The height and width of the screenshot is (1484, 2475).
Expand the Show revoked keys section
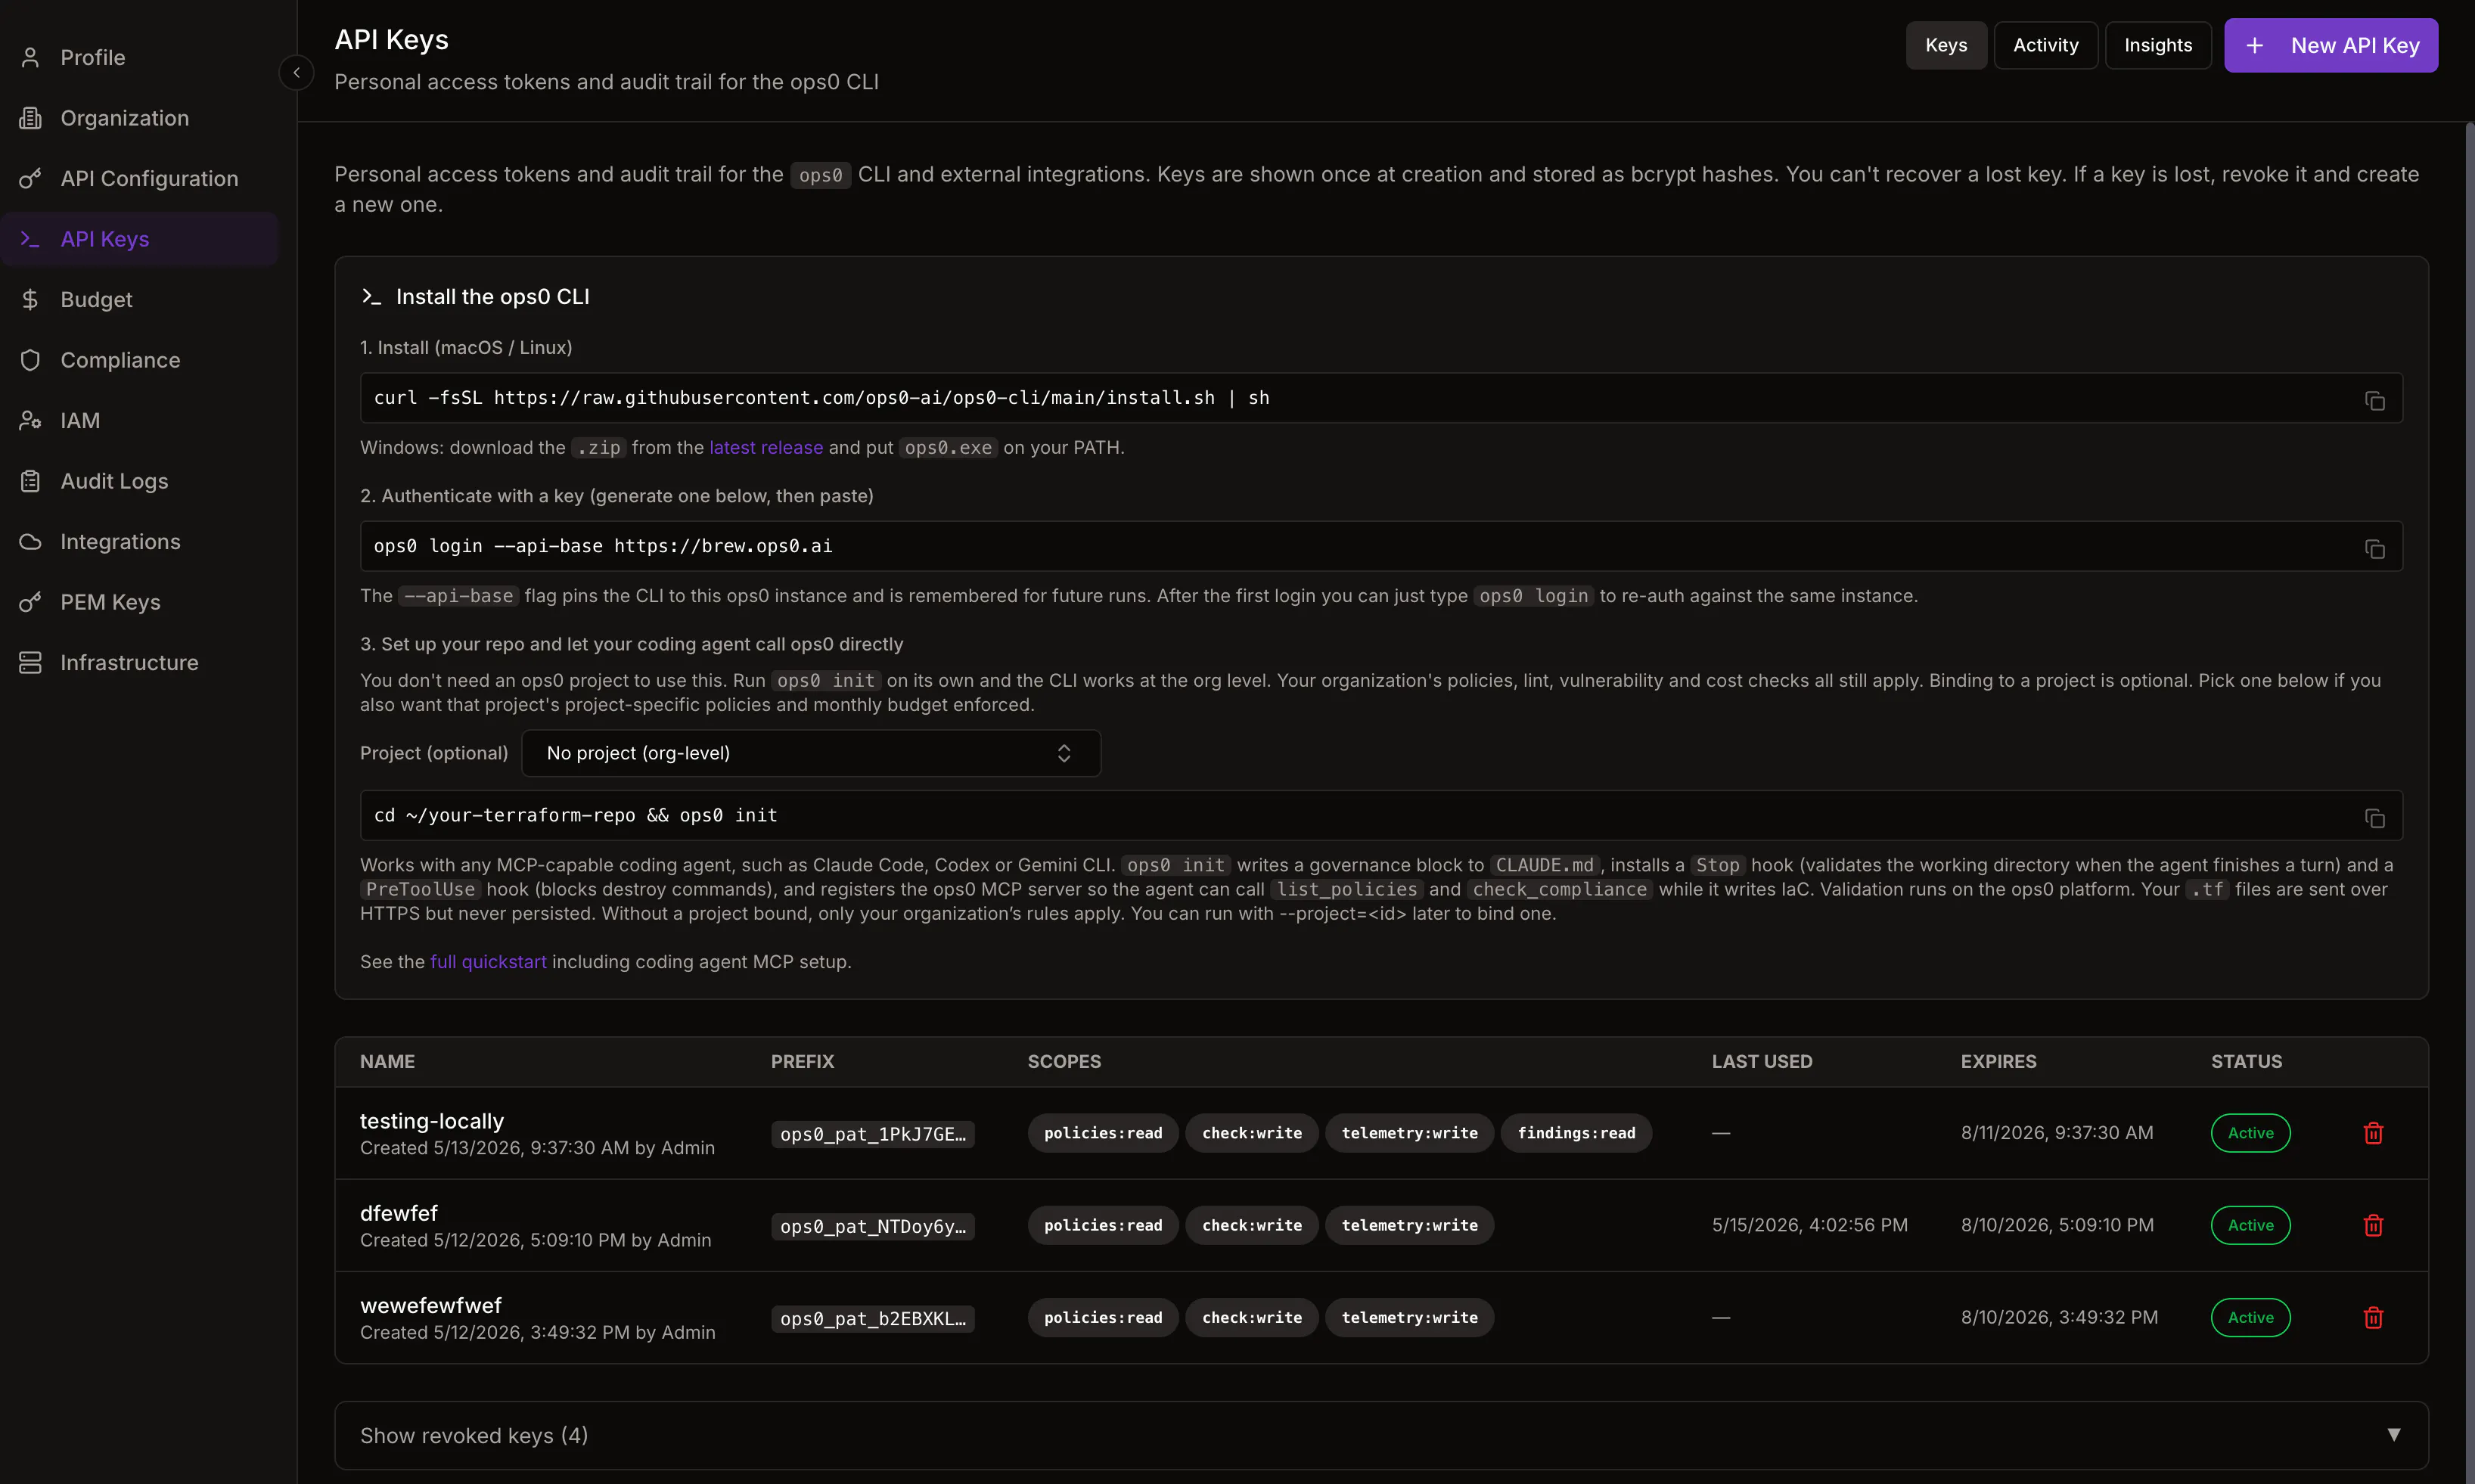point(1381,1435)
